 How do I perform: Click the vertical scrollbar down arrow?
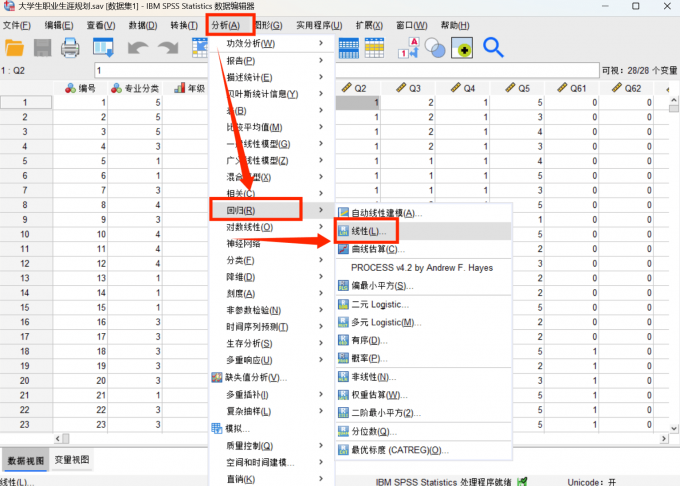point(673,428)
